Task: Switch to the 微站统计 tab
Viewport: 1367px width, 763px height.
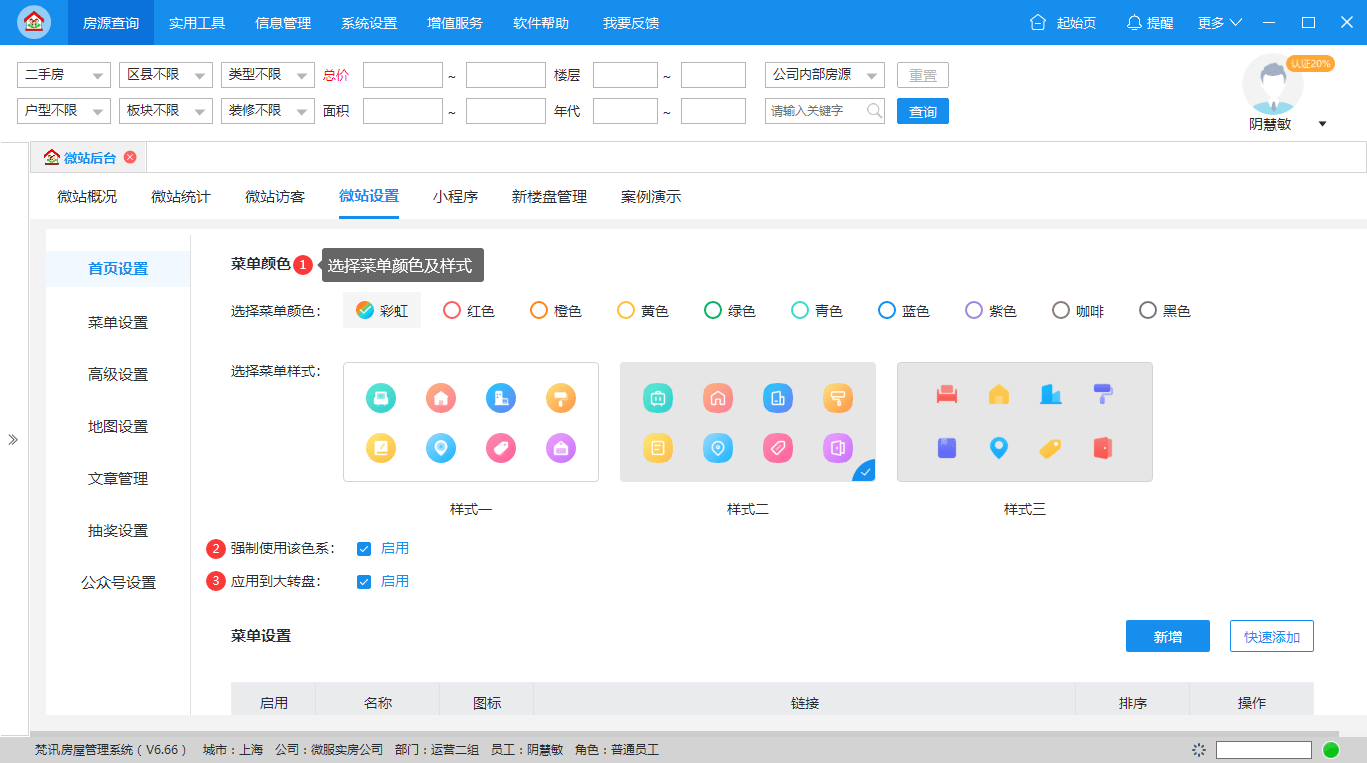Action: (x=181, y=197)
